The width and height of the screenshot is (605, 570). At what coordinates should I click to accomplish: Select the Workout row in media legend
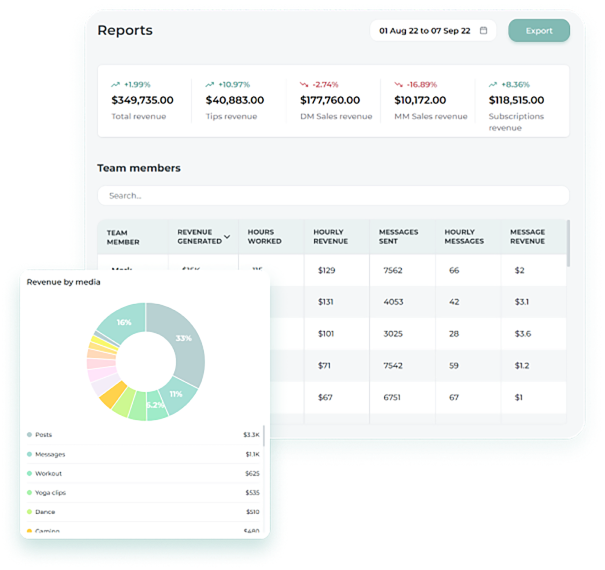point(140,473)
